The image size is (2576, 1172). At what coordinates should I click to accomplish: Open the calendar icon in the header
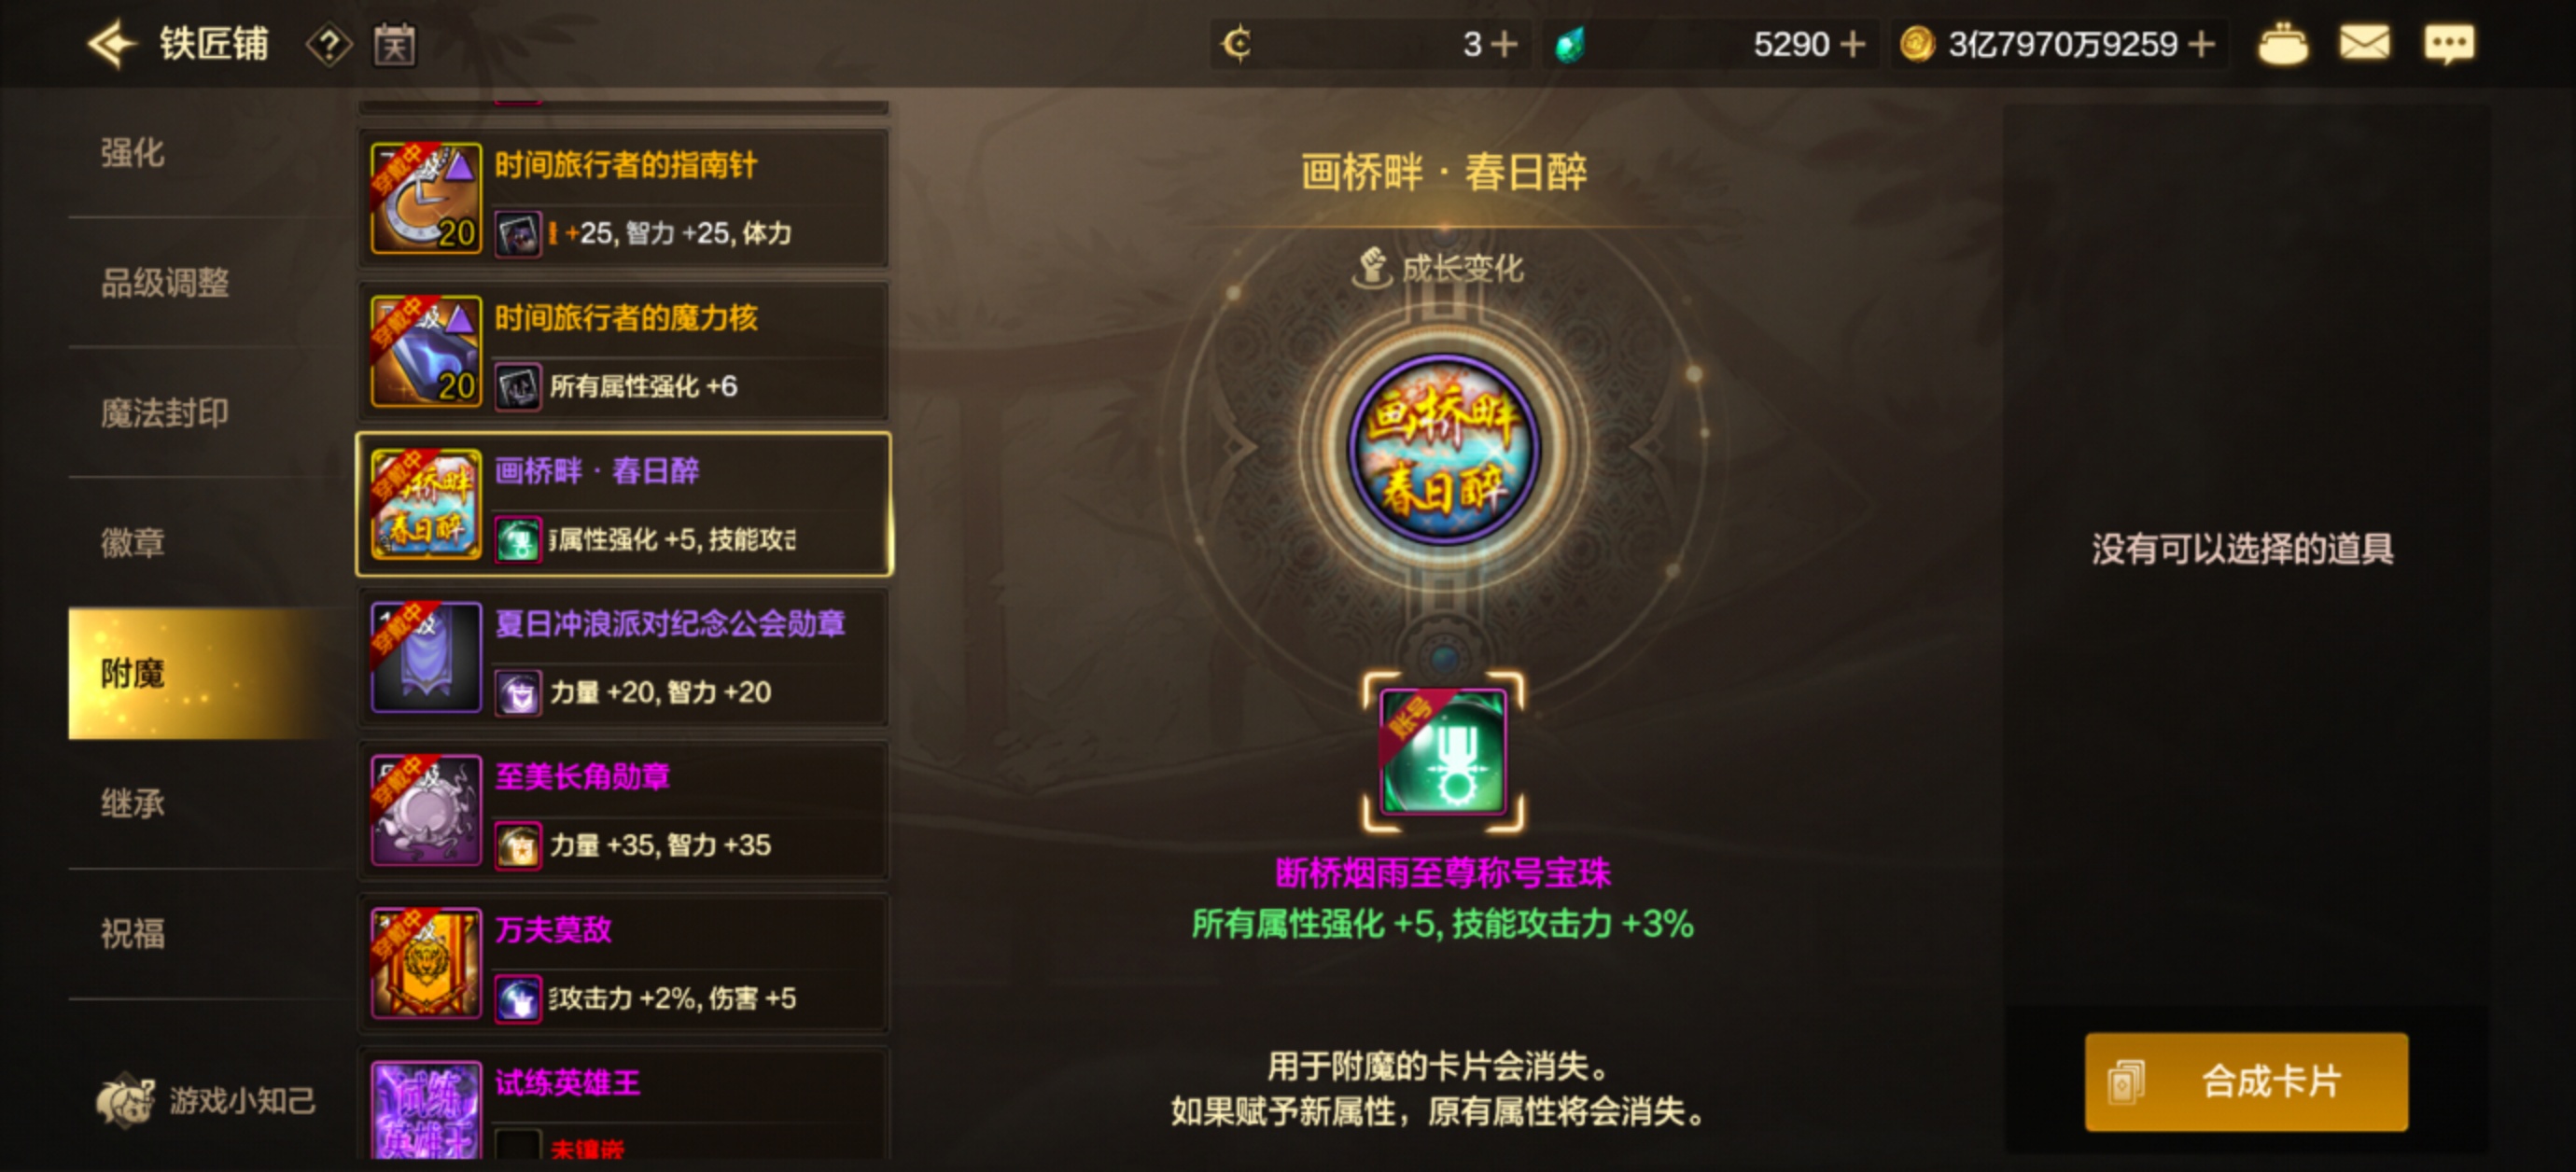click(x=395, y=45)
